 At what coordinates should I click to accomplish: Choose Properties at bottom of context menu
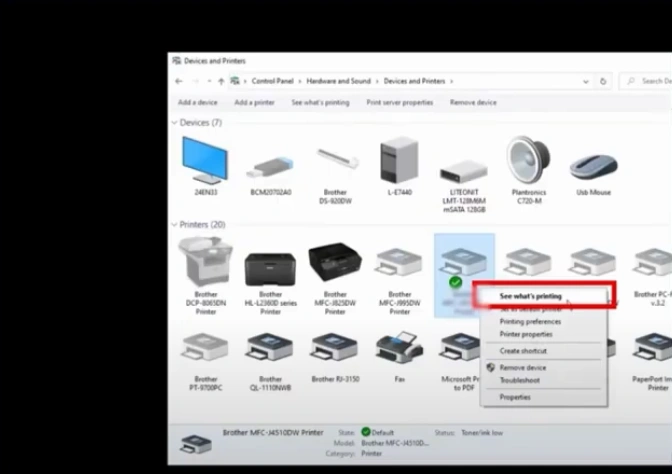[515, 397]
